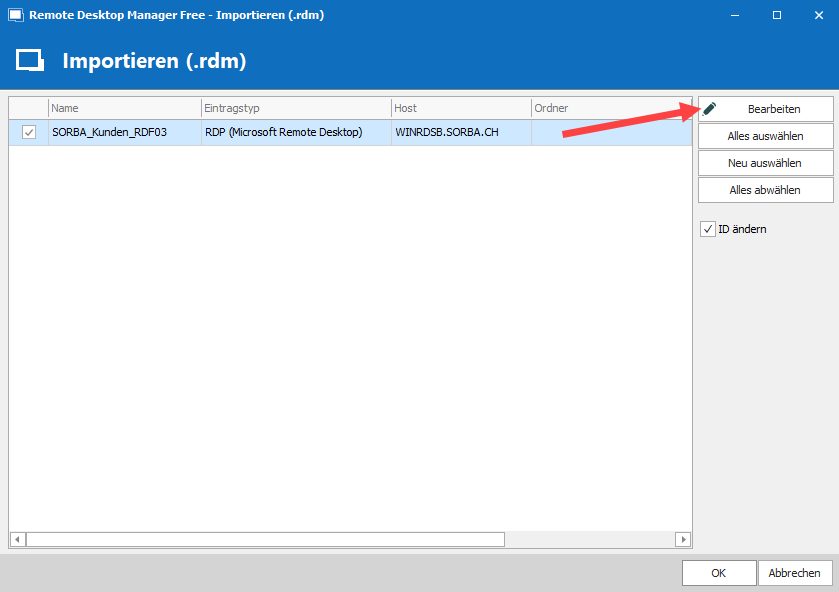The width and height of the screenshot is (839, 592).
Task: Click Alles abwählen to deselect everything
Action: [x=765, y=190]
